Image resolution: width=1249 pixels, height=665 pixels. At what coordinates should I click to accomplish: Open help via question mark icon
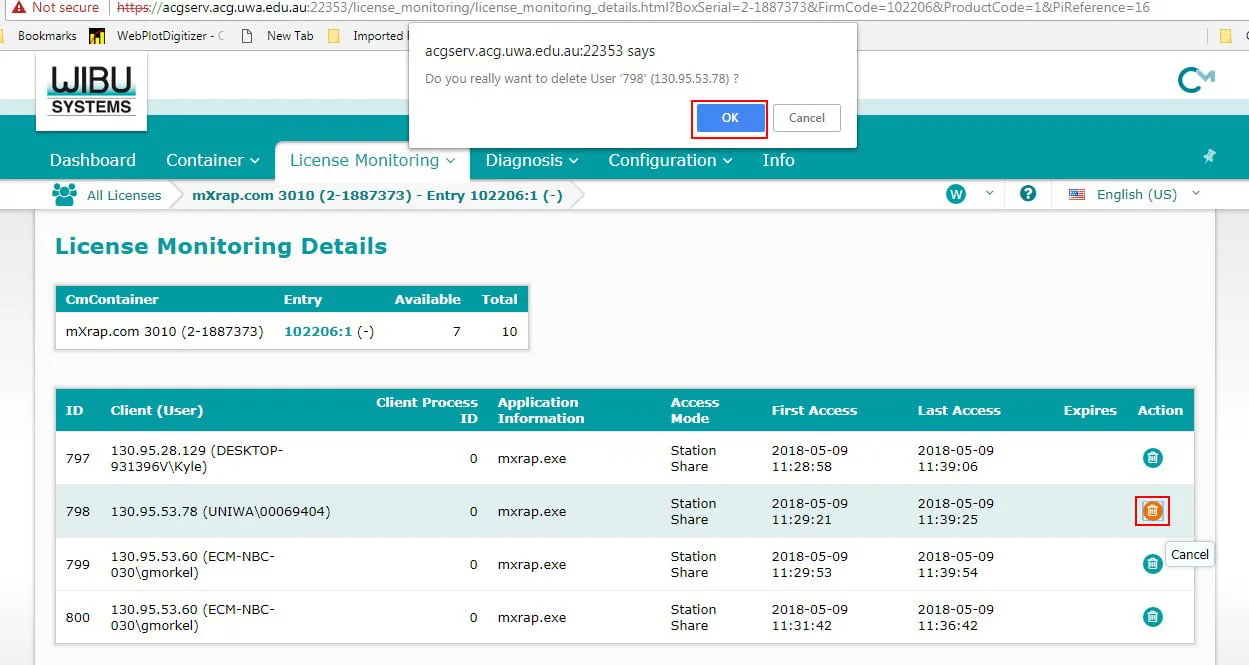1027,194
